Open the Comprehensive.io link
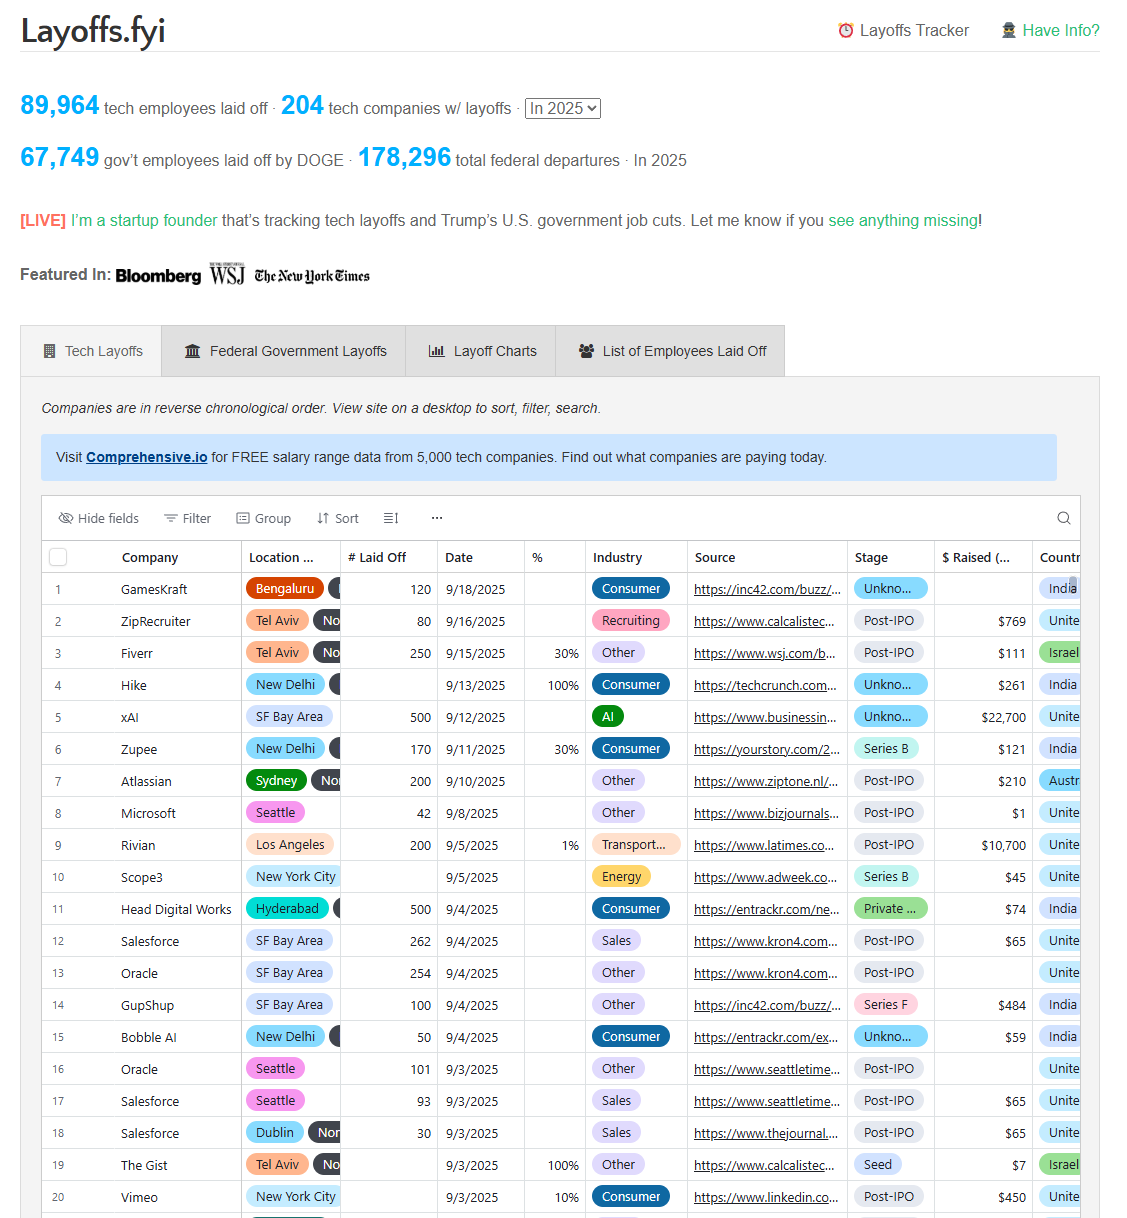The image size is (1127, 1218). click(x=147, y=457)
